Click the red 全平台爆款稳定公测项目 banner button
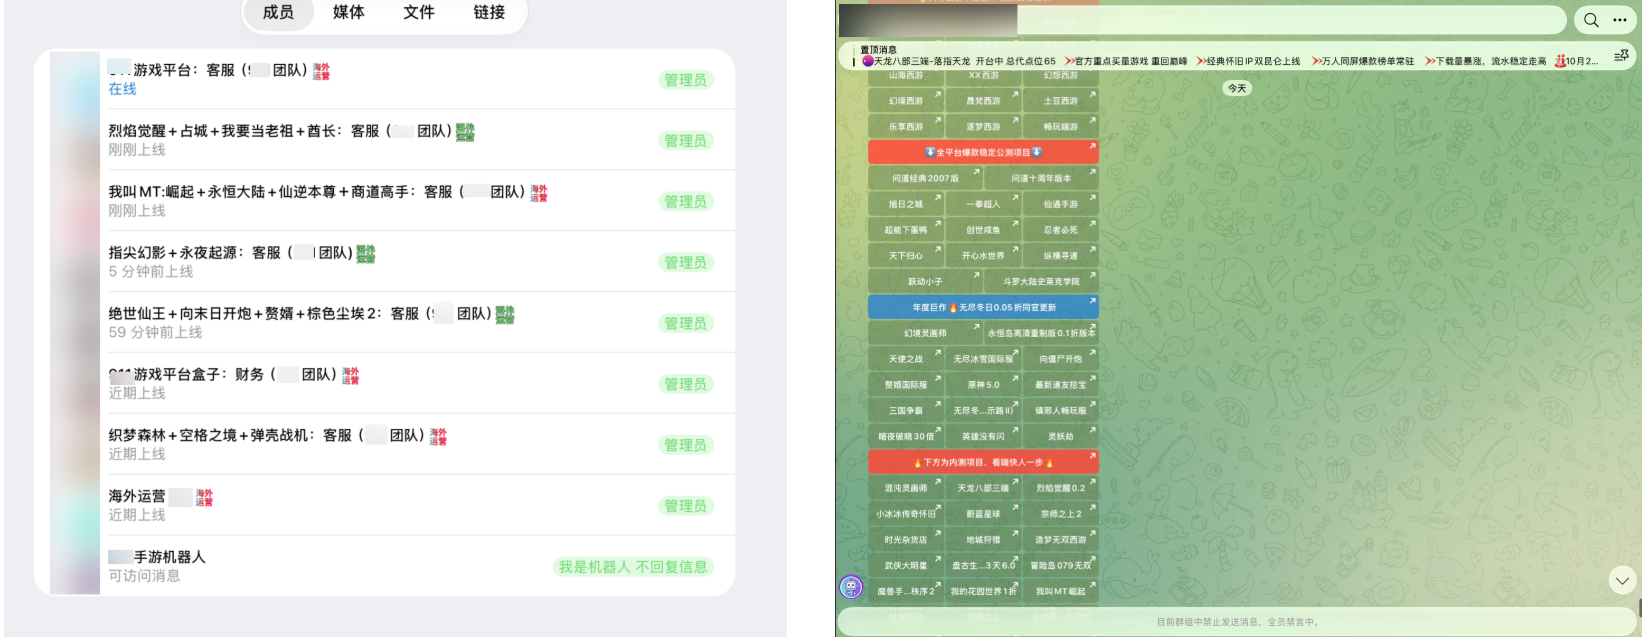The height and width of the screenshot is (640, 1642). click(983, 152)
